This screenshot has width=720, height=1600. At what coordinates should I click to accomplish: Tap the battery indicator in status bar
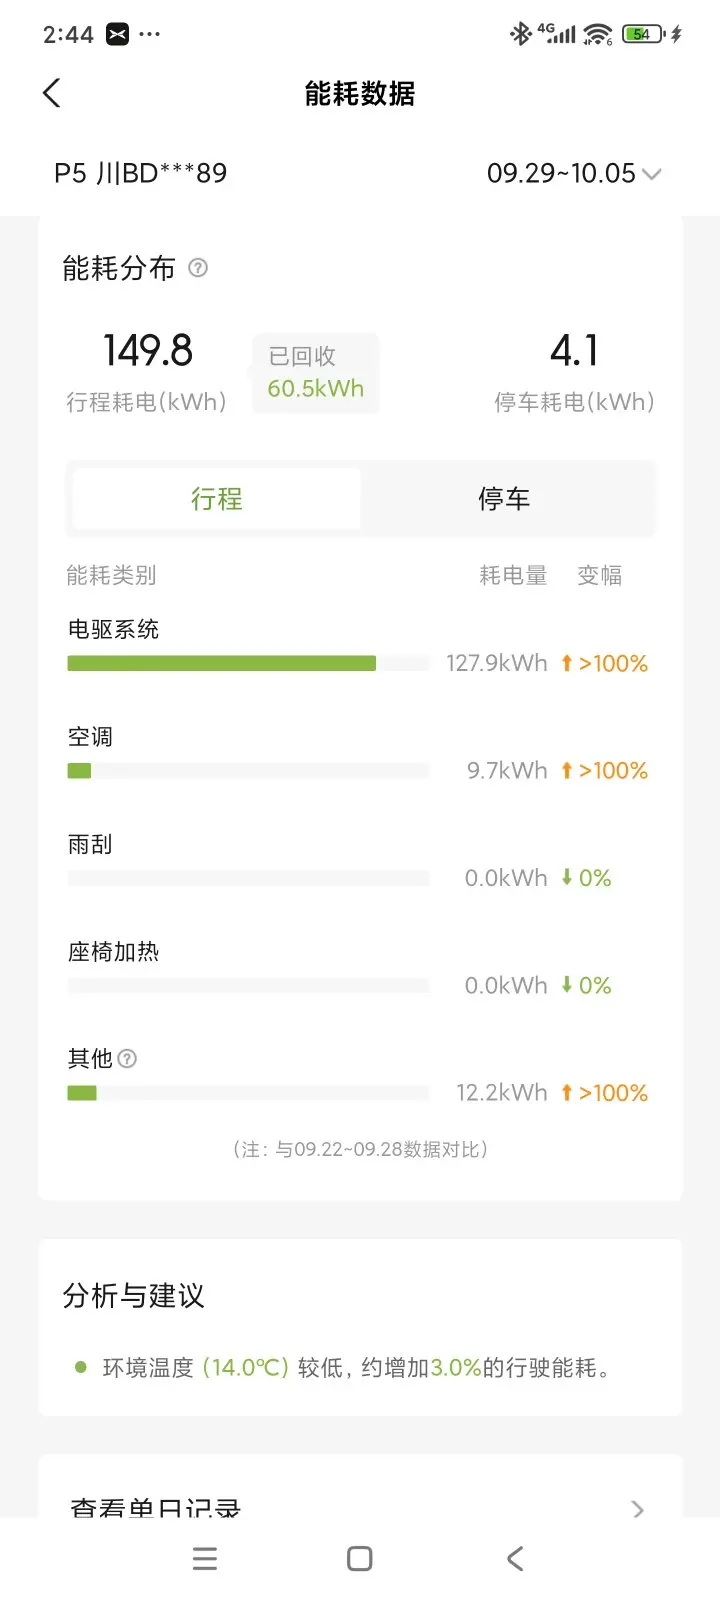(643, 34)
